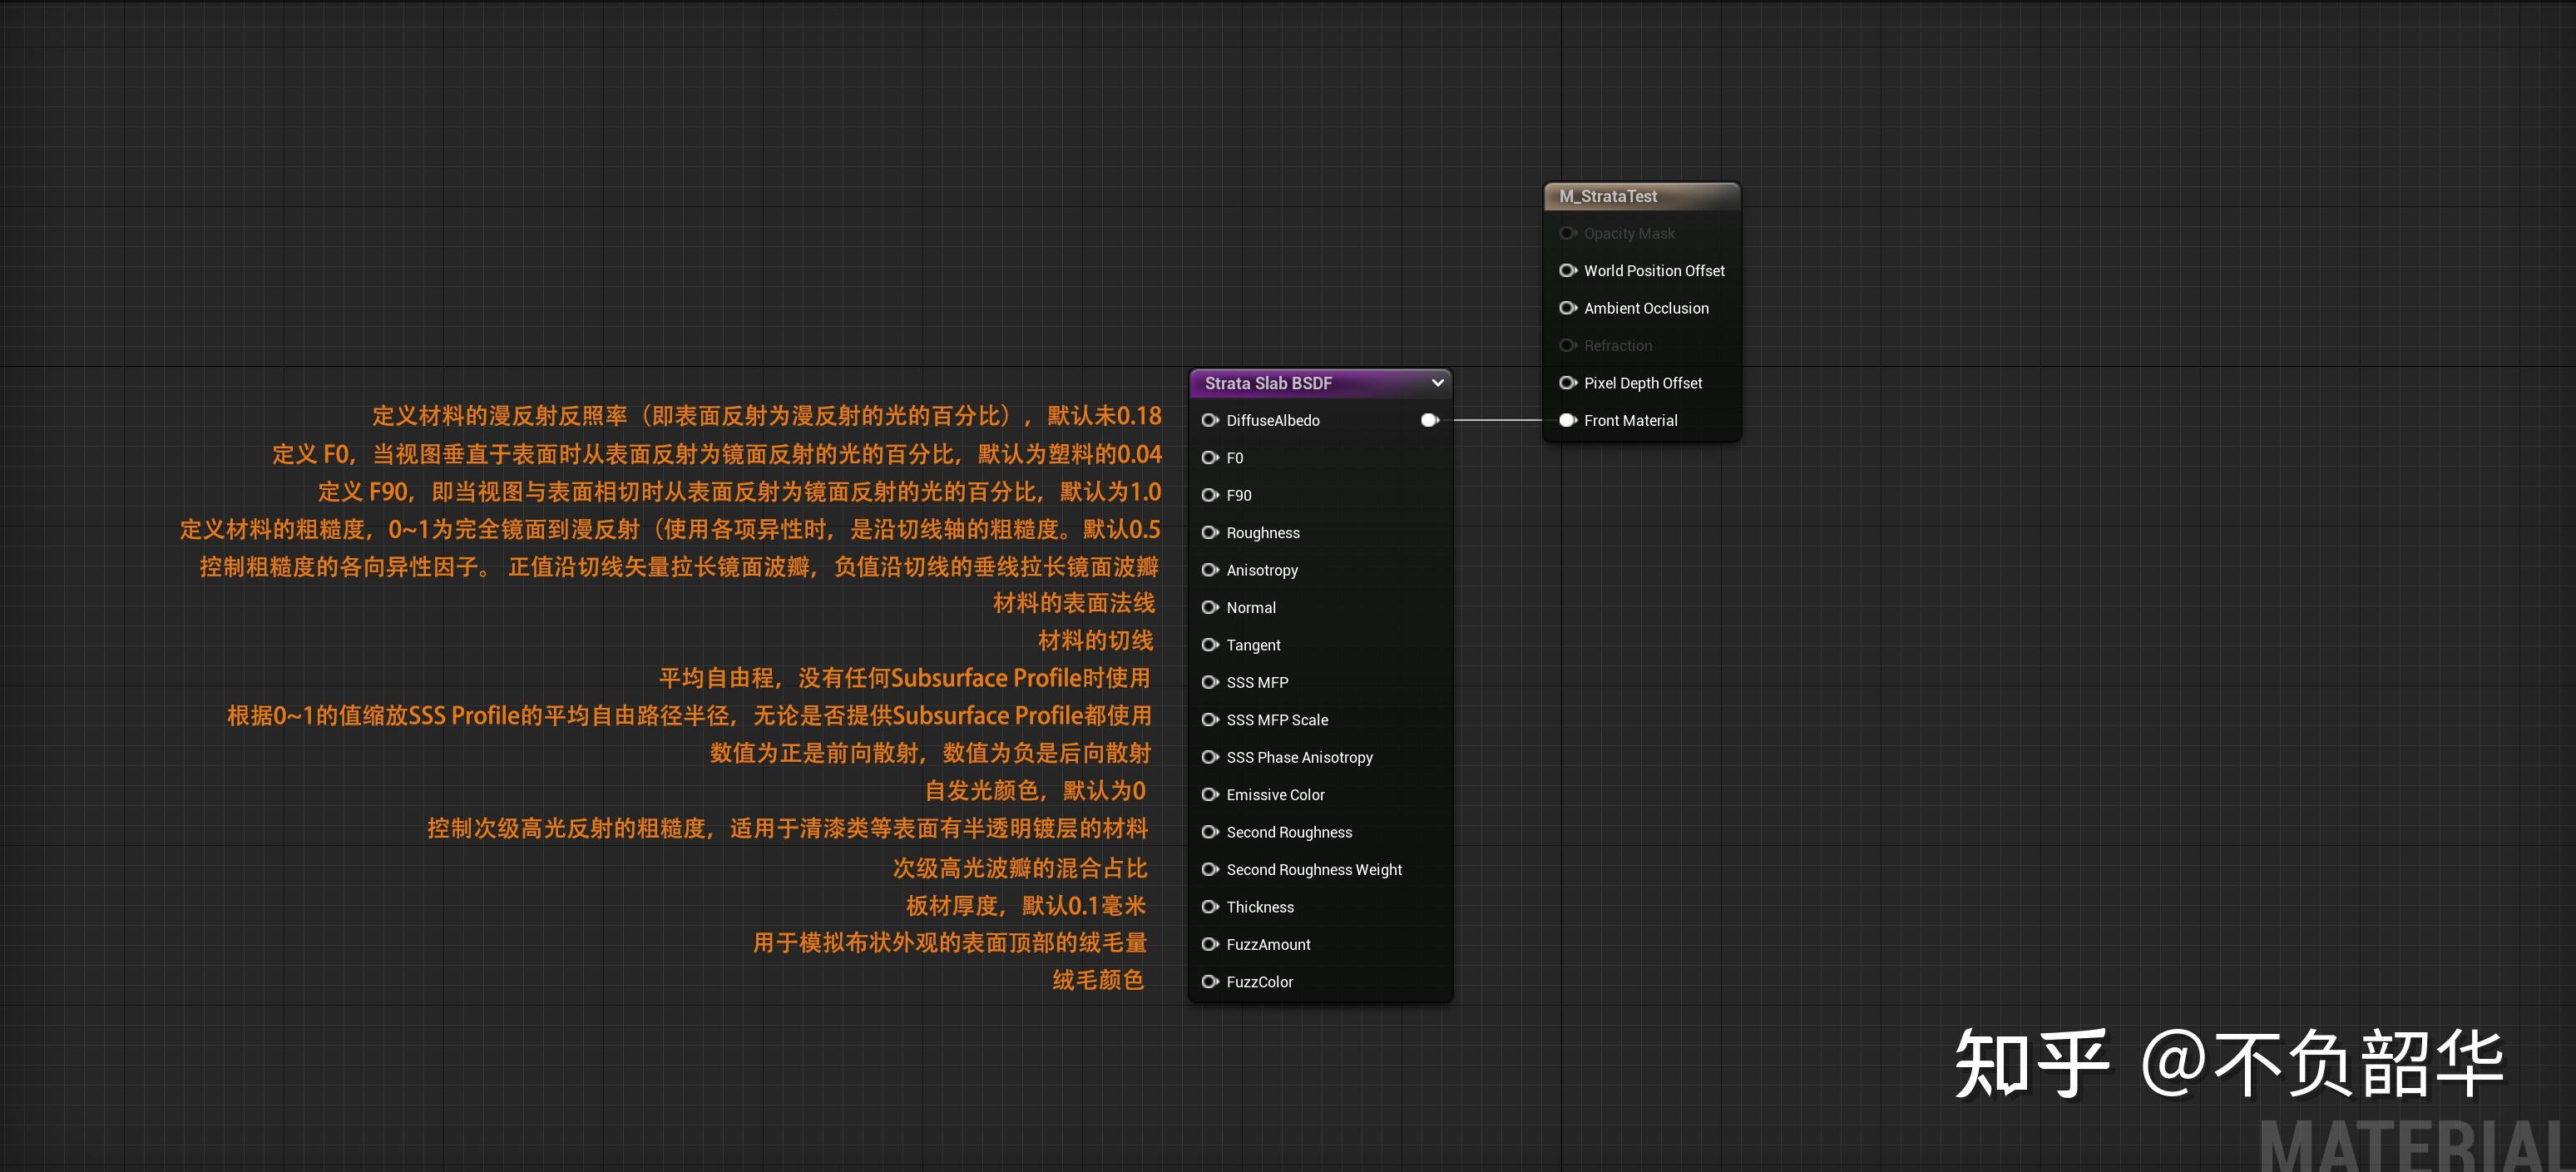
Task: Click the FuzzColor input pin
Action: [x=1209, y=982]
